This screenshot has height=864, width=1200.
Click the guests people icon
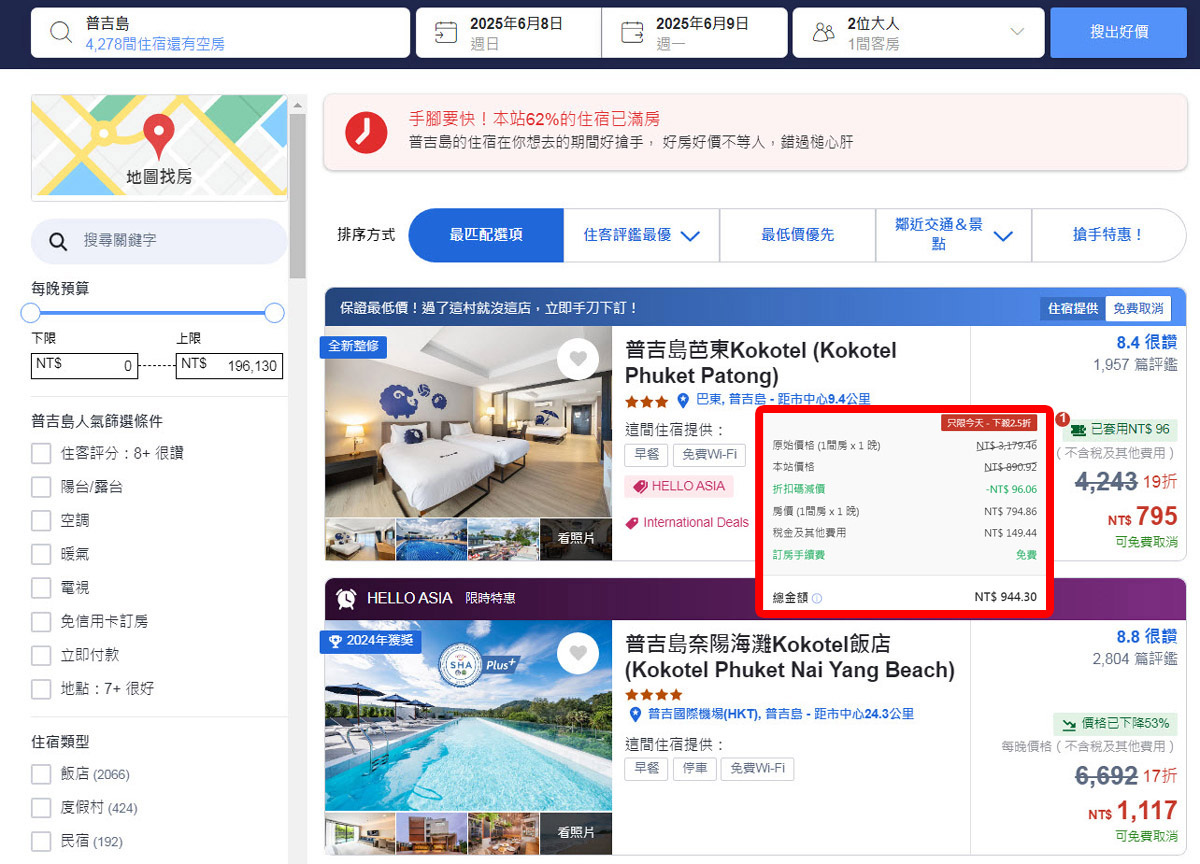pyautogui.click(x=824, y=33)
